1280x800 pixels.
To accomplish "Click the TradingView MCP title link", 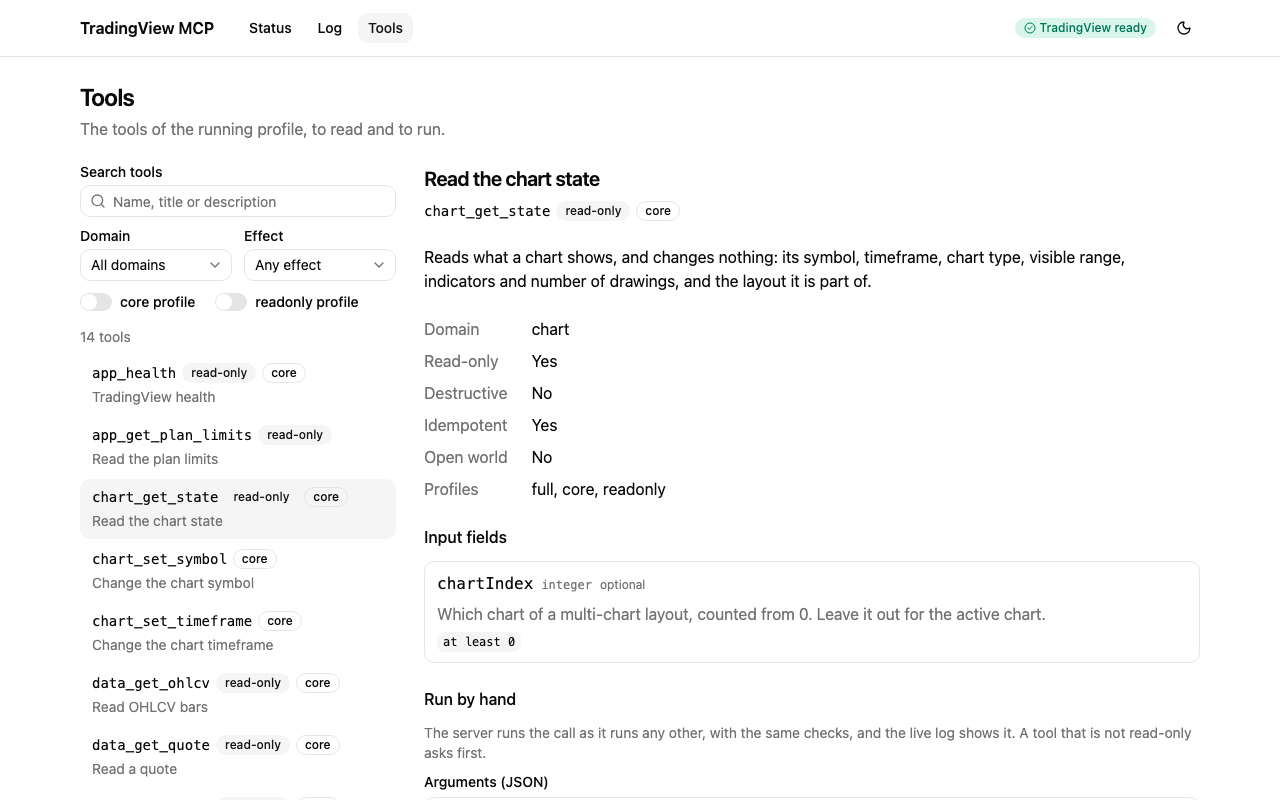I will (147, 28).
